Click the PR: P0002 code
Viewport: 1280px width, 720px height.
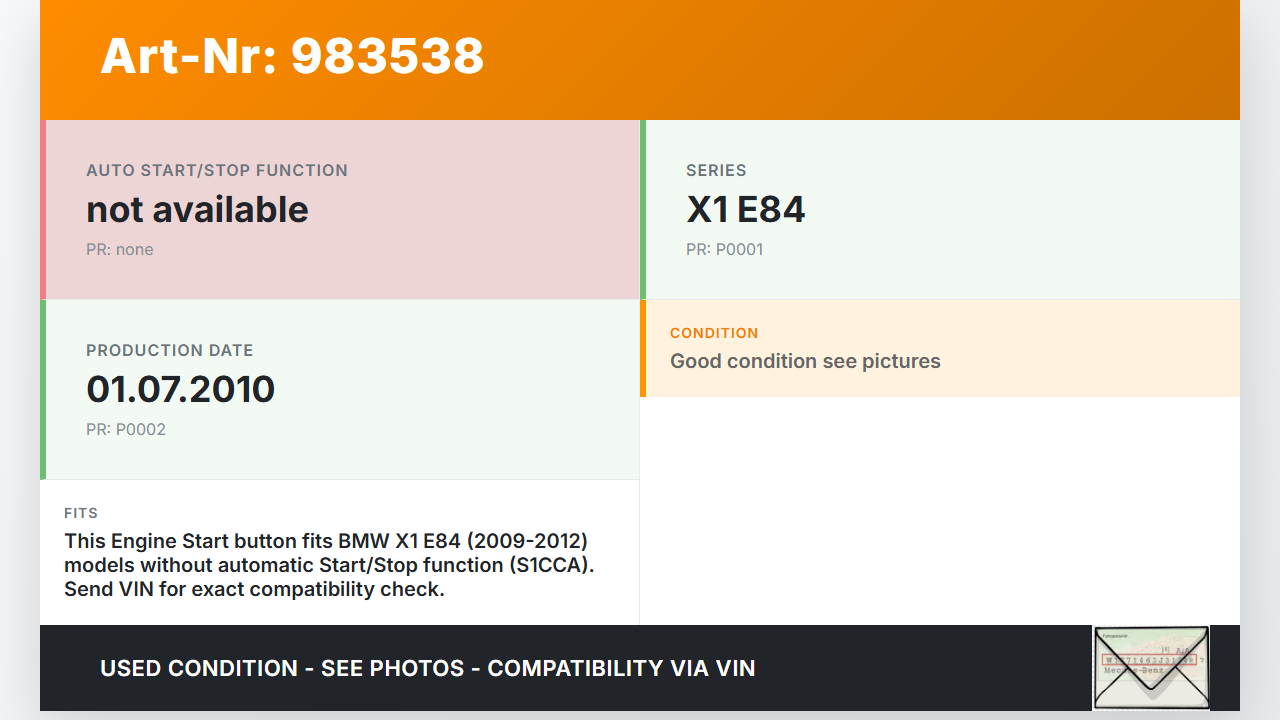126,429
